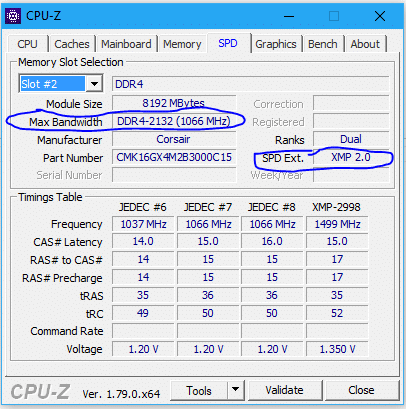Click the JEDEC #8 CAS# Latency 16.0
406x409 pixels.
point(272,241)
